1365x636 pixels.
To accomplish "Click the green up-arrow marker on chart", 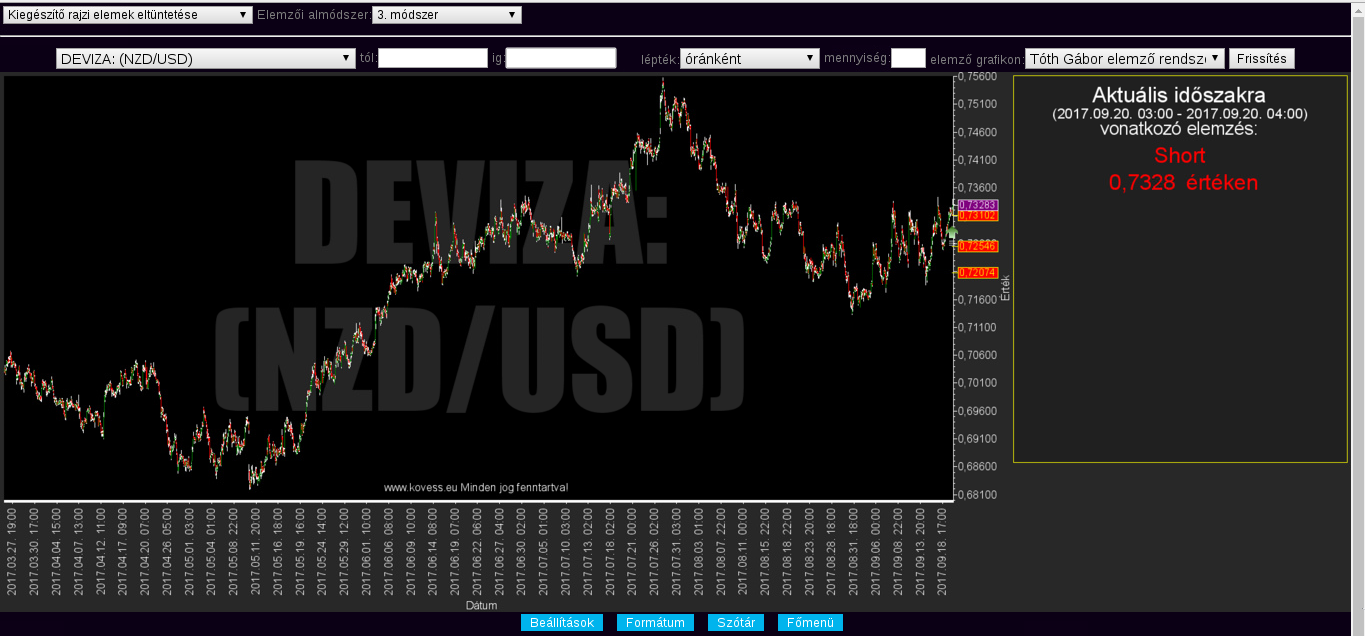I will [952, 232].
